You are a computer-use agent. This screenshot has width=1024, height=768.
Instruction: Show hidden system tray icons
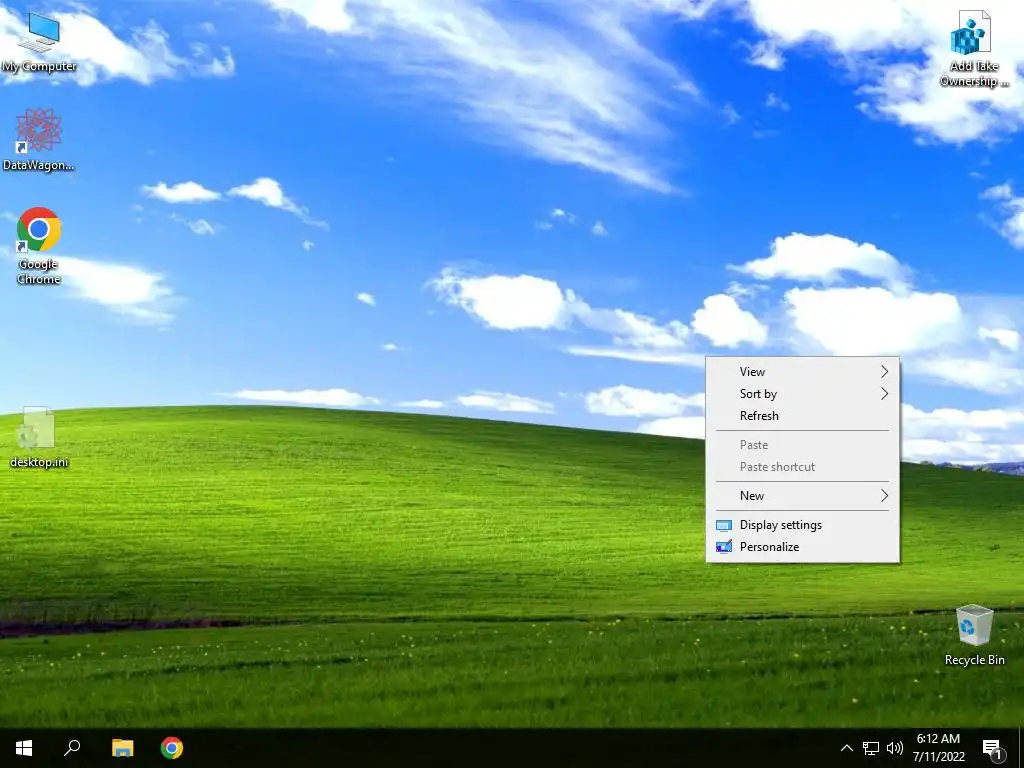pyautogui.click(x=846, y=748)
